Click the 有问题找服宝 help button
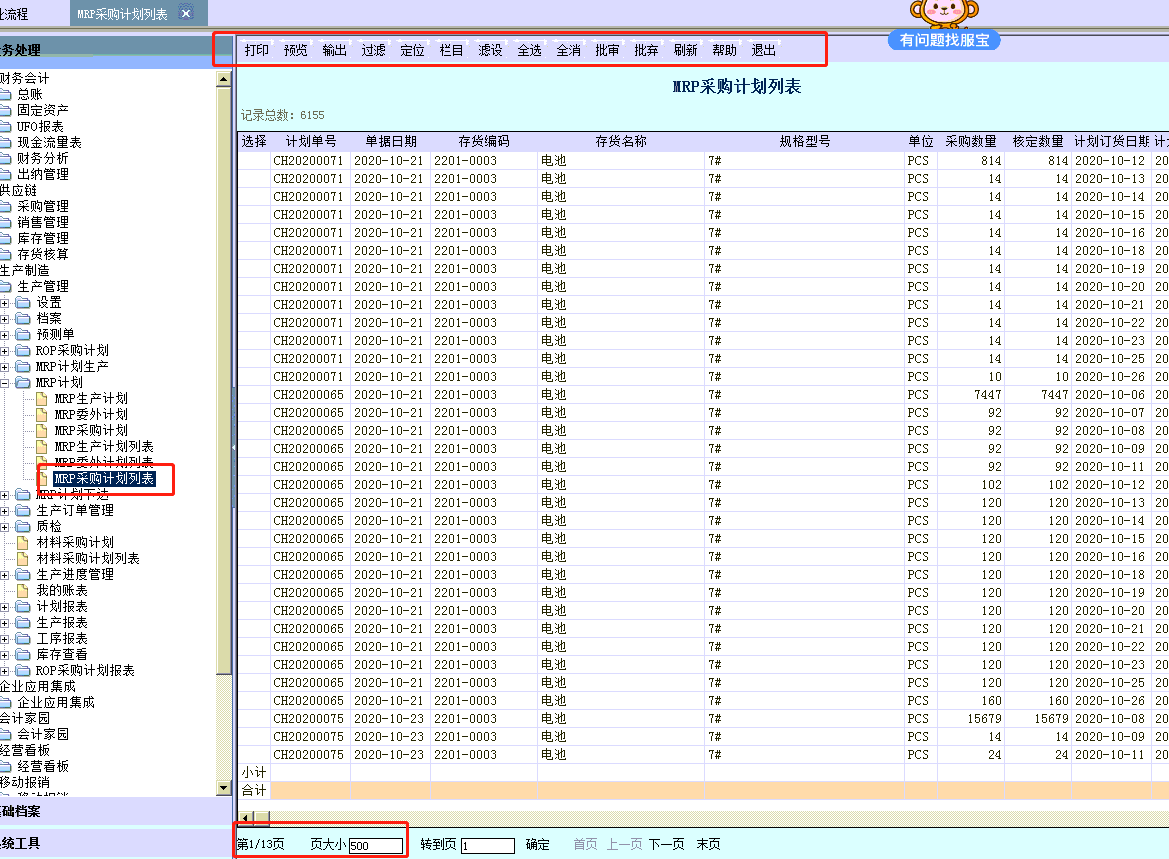The width and height of the screenshot is (1169, 859). tap(944, 40)
